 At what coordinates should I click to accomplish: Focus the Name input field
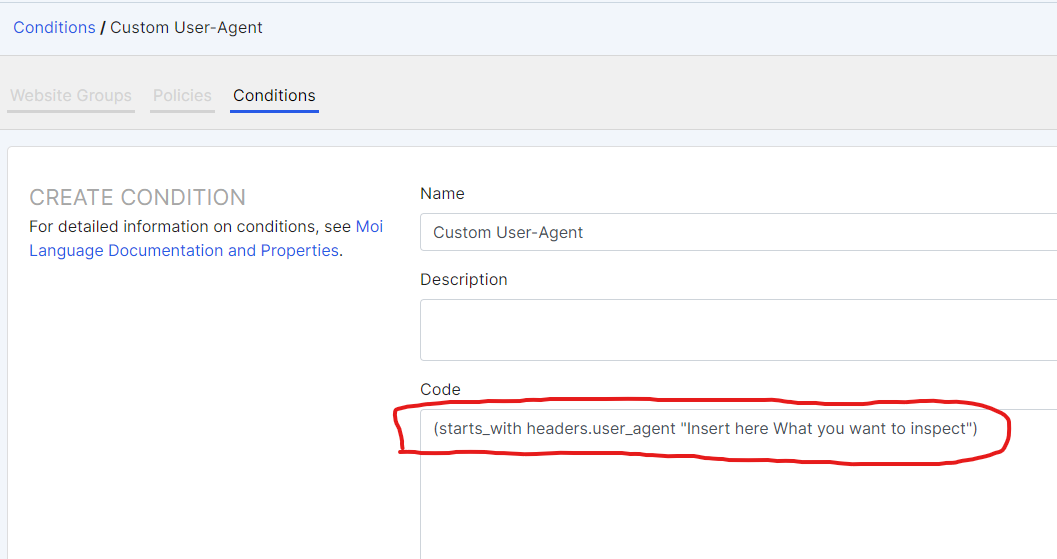738,232
